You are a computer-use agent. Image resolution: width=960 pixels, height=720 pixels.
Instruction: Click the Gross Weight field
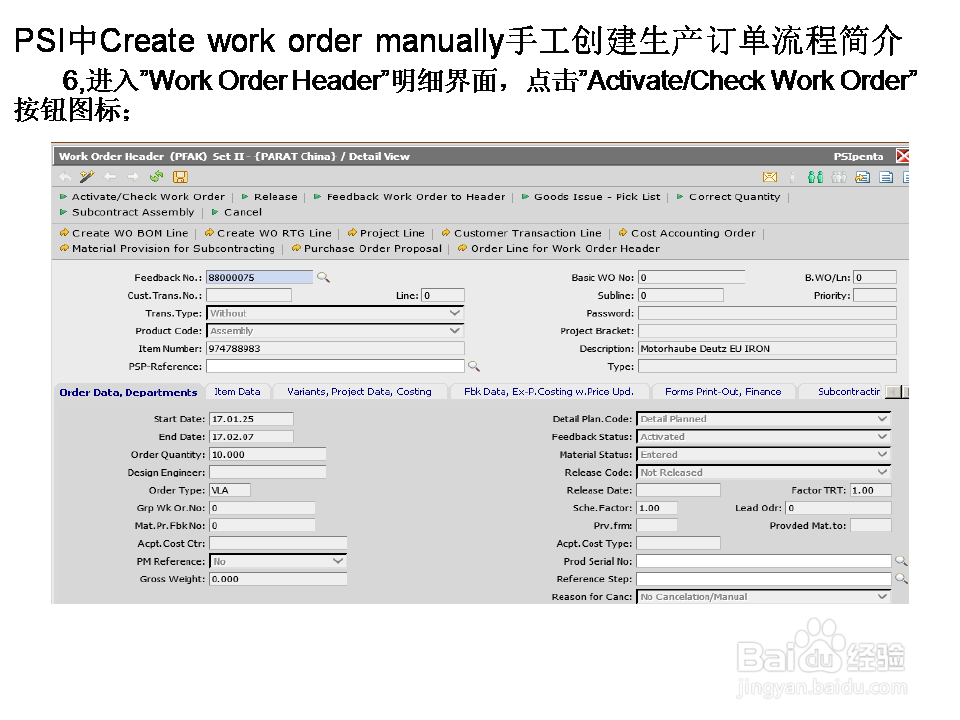click(x=278, y=579)
